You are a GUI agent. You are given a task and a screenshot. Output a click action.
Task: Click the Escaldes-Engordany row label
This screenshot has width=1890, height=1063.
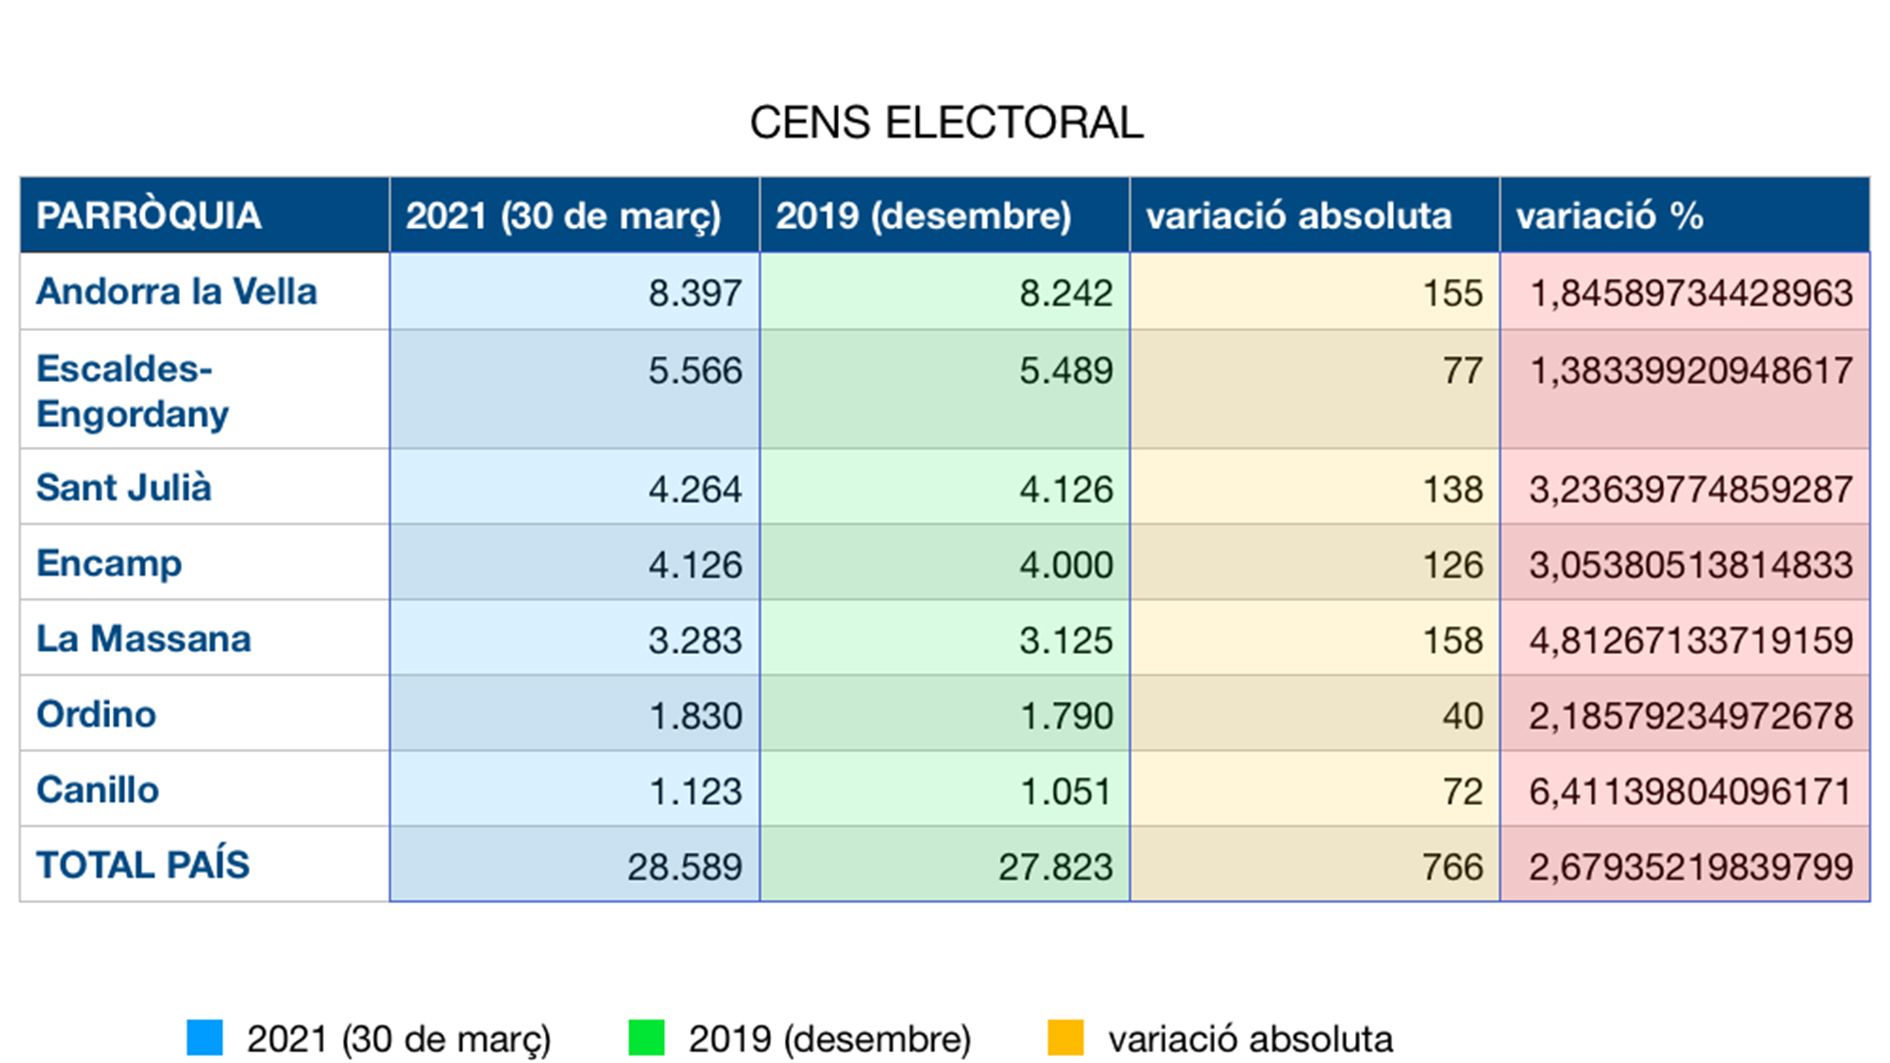click(133, 391)
